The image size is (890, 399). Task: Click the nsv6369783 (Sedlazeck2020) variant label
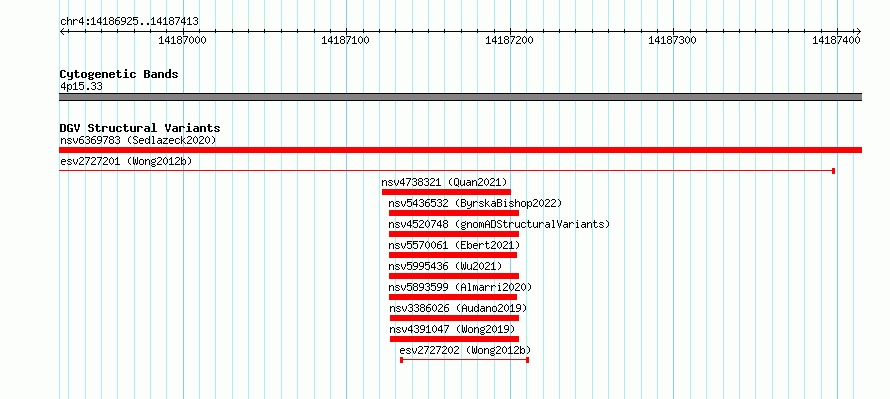click(138, 140)
